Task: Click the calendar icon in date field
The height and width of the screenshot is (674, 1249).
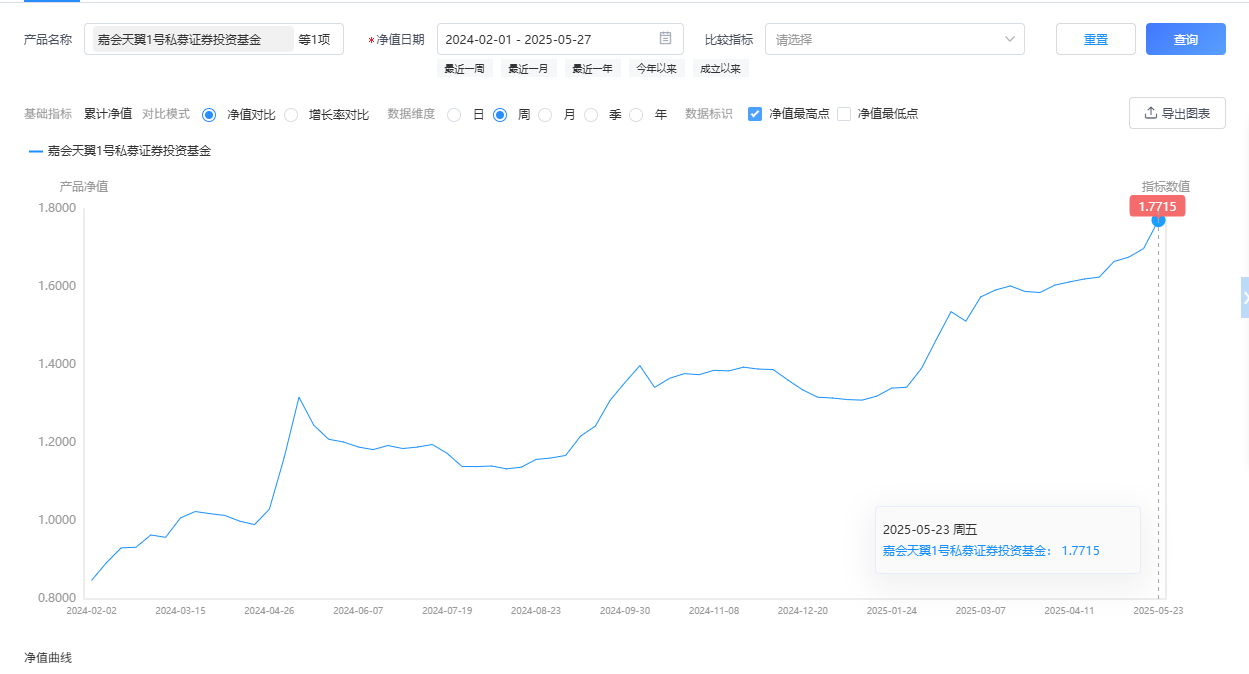Action: [x=665, y=39]
